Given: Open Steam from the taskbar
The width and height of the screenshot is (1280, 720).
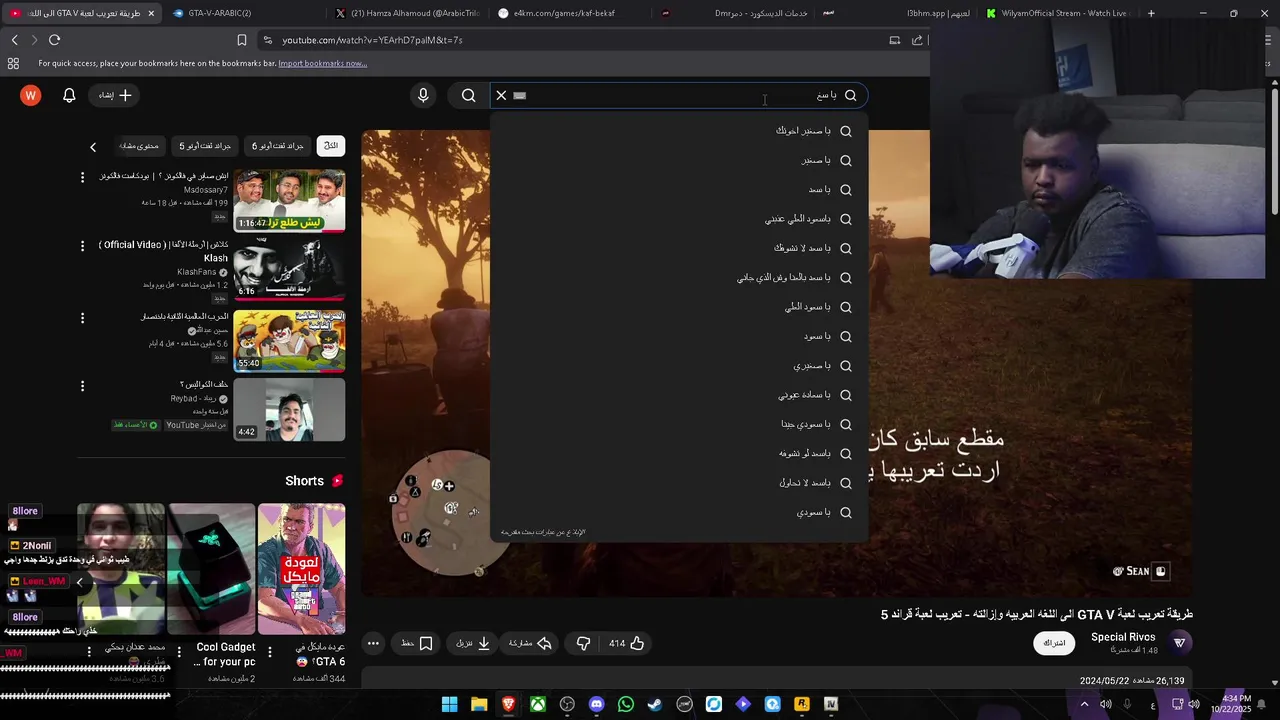Looking at the screenshot, I should (x=655, y=704).
